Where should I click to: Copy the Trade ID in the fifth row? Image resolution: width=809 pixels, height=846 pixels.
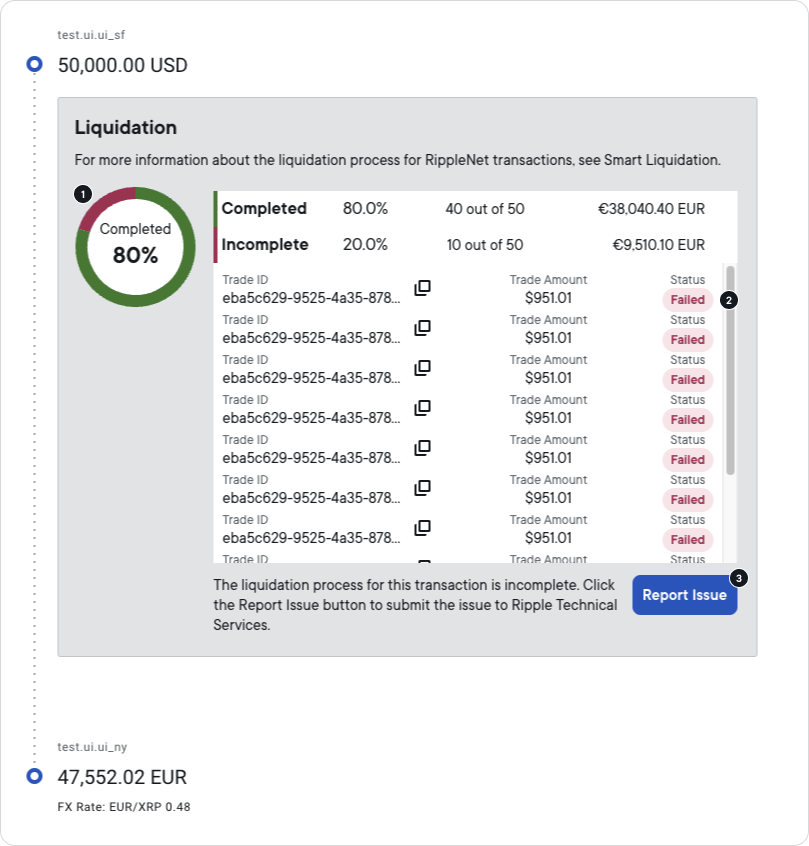(423, 447)
